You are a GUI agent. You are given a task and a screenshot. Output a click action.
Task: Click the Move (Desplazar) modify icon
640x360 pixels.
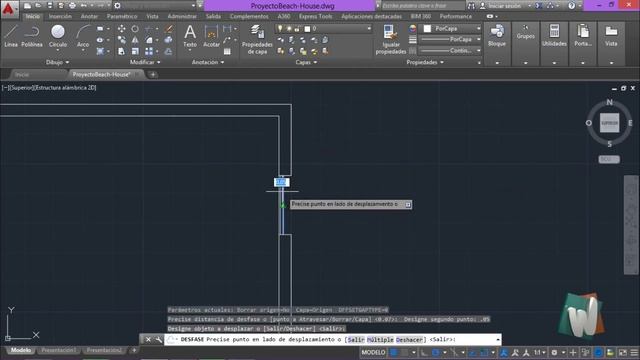[x=122, y=29]
